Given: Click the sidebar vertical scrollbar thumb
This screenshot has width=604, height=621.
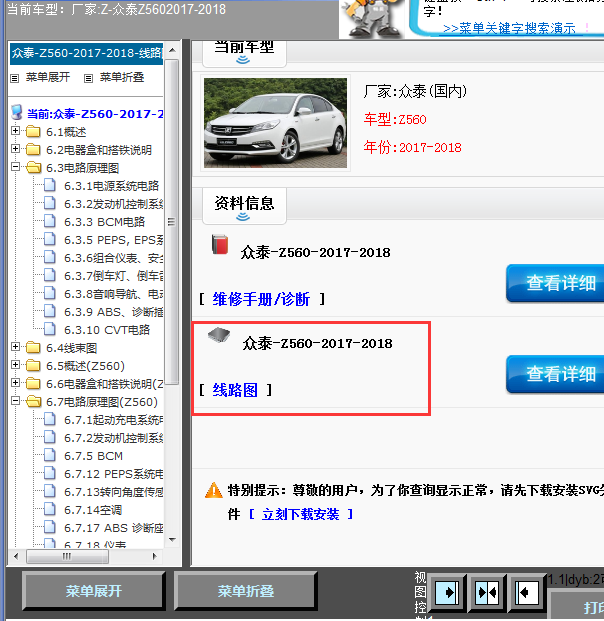Looking at the screenshot, I should [171, 222].
